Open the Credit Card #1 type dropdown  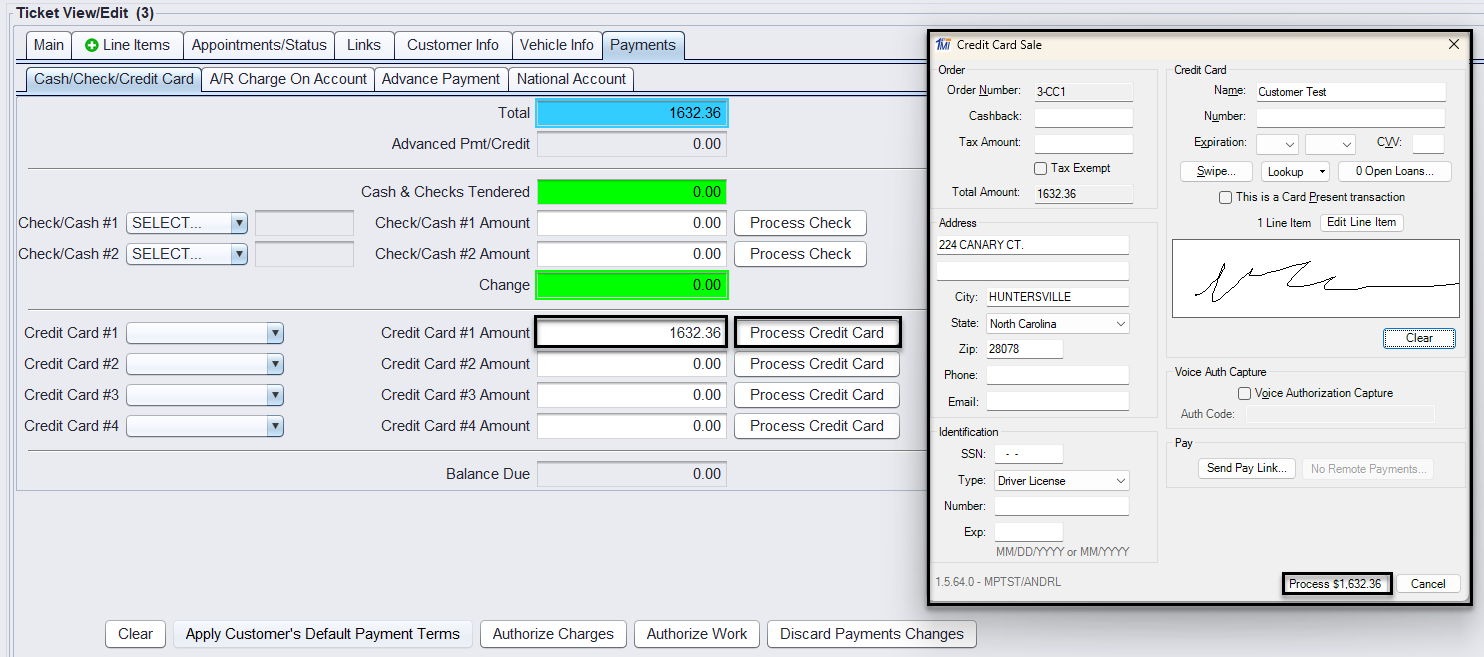[x=275, y=333]
